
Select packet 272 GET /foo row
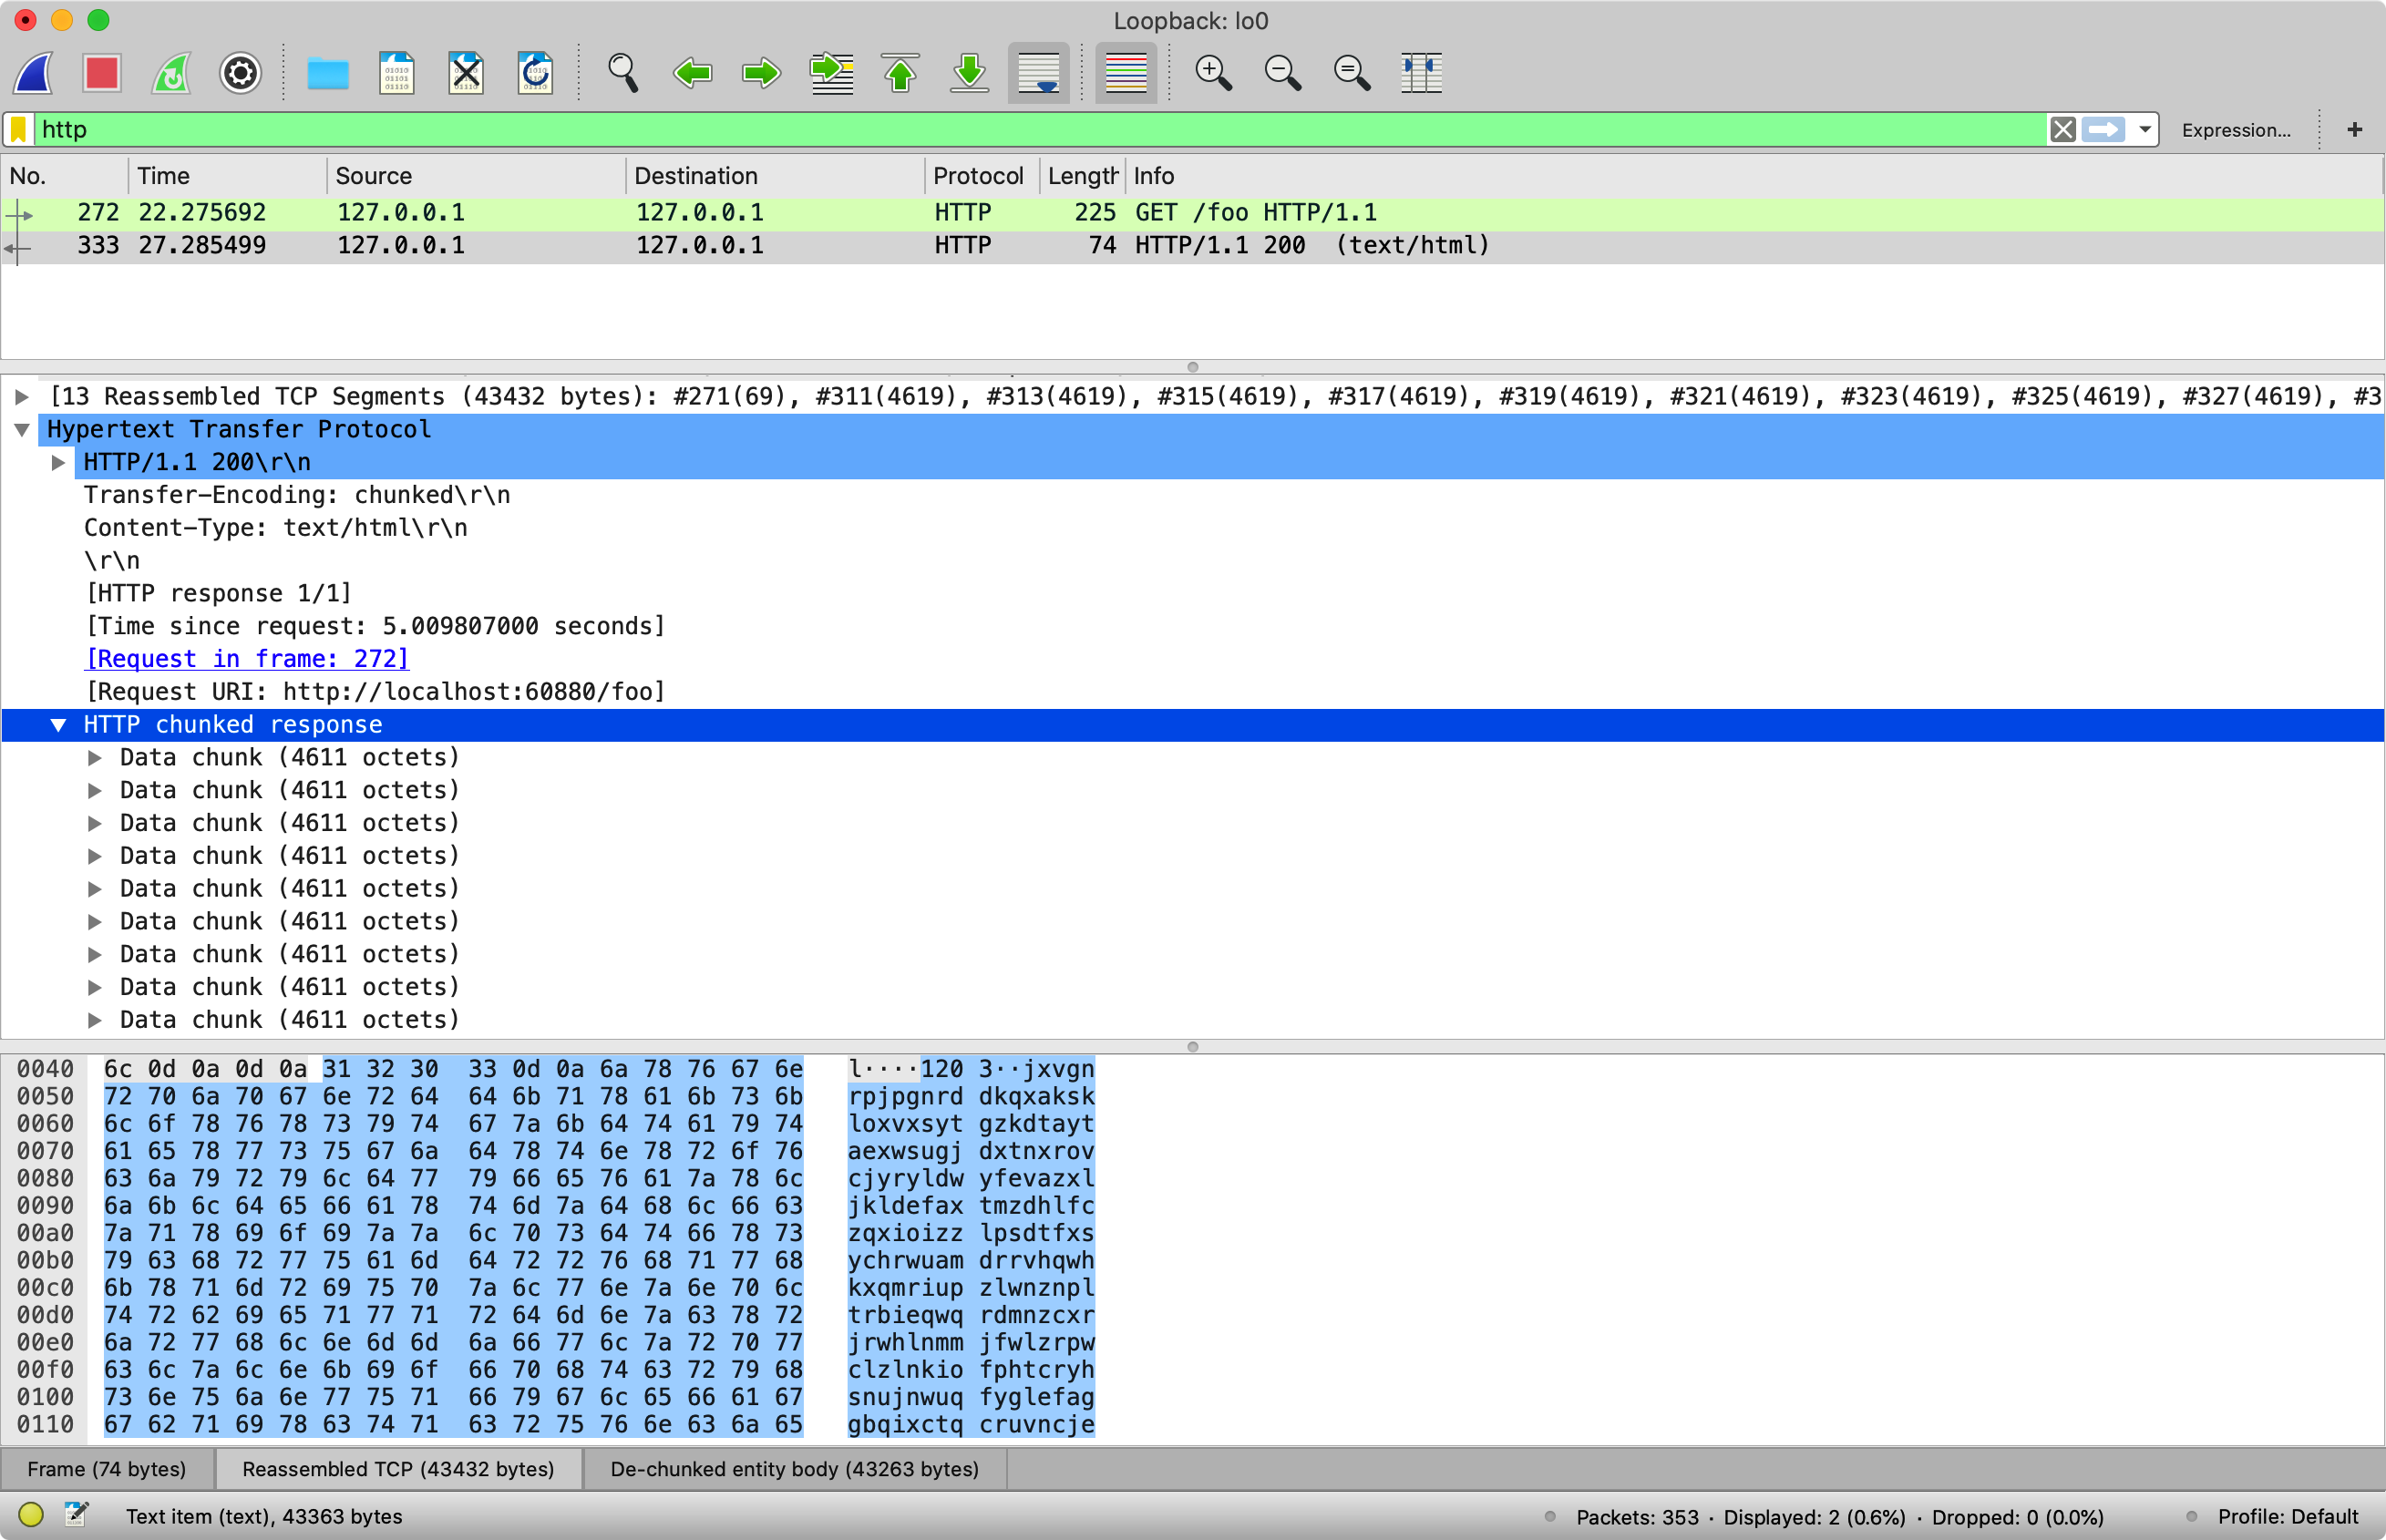(x=700, y=213)
